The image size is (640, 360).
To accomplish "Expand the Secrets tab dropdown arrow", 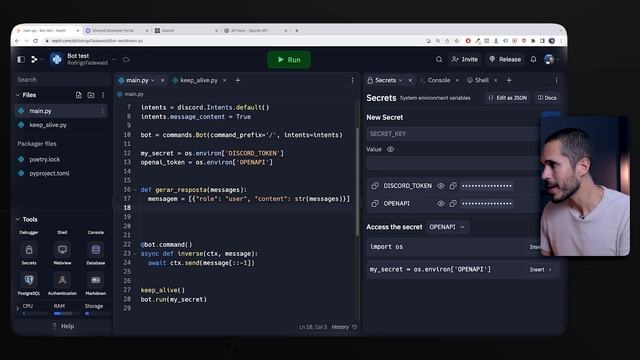I will click(x=400, y=80).
